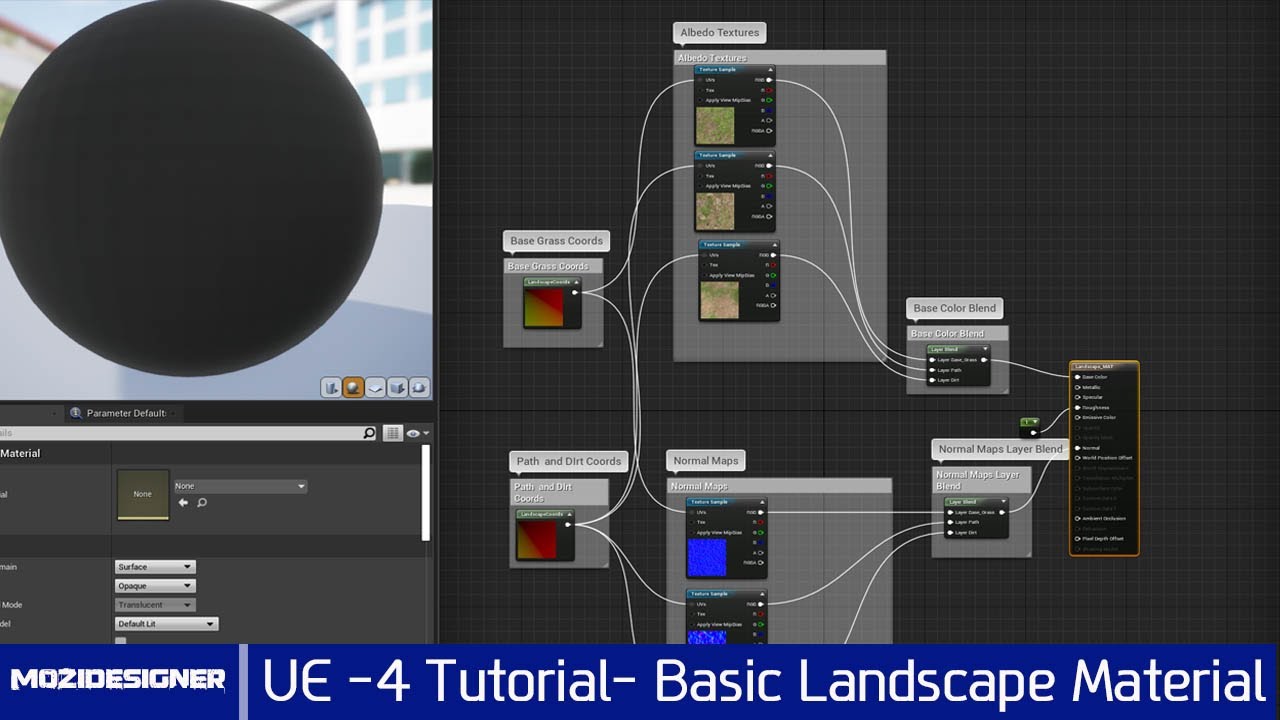Open the eye view options dropdown
The image size is (1280, 720).
(418, 433)
